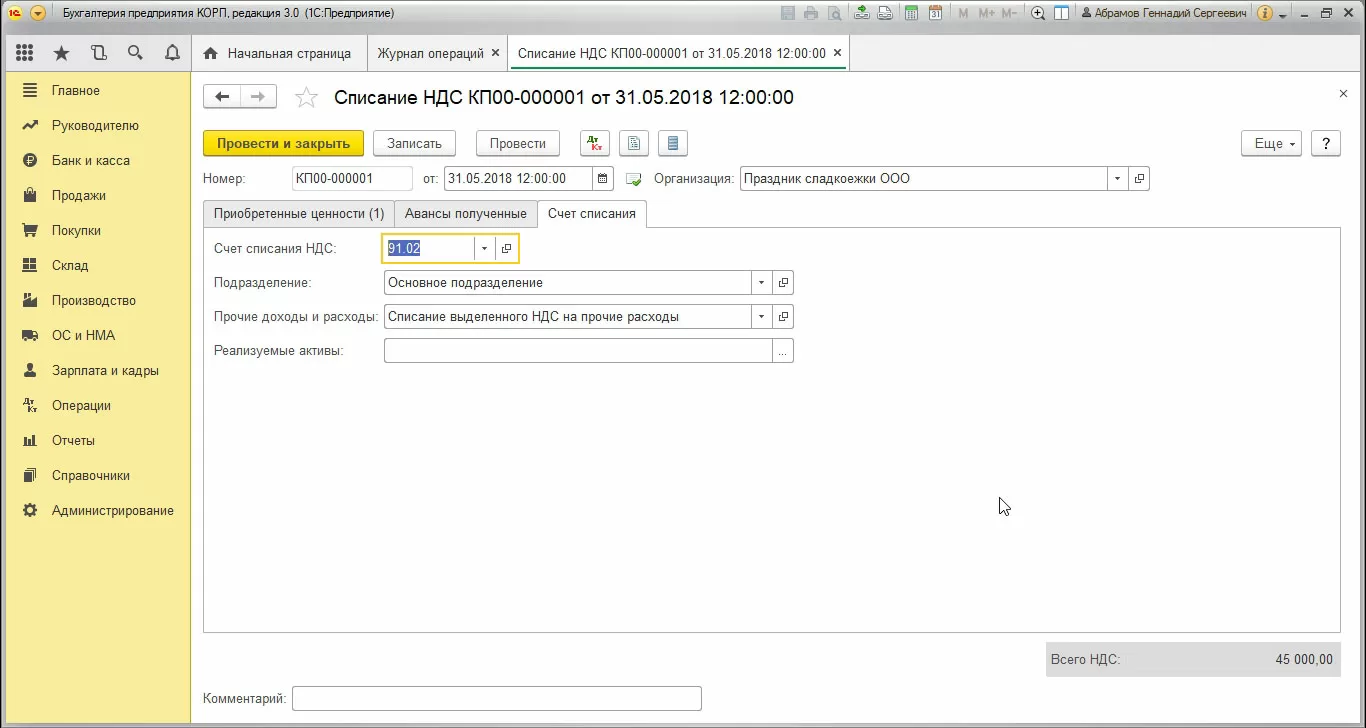Mark this document as favorite with the star

tap(307, 97)
